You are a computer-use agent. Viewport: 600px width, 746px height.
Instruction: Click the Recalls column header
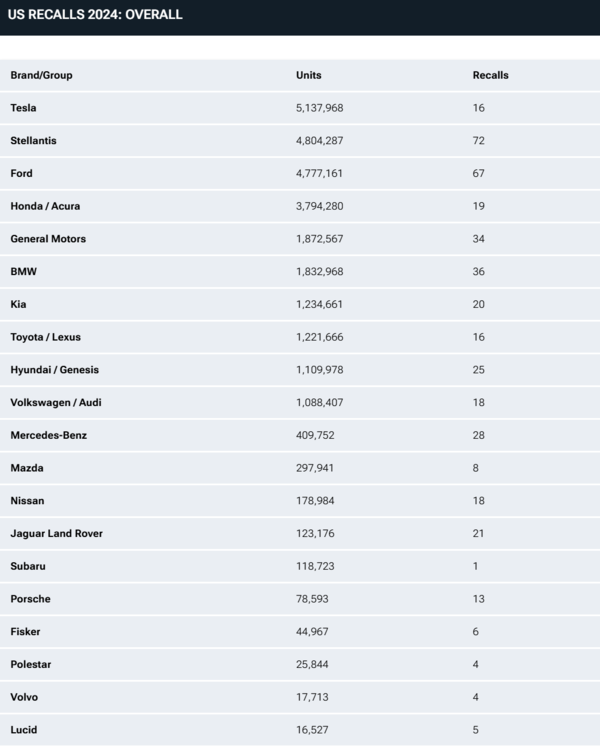[490, 75]
